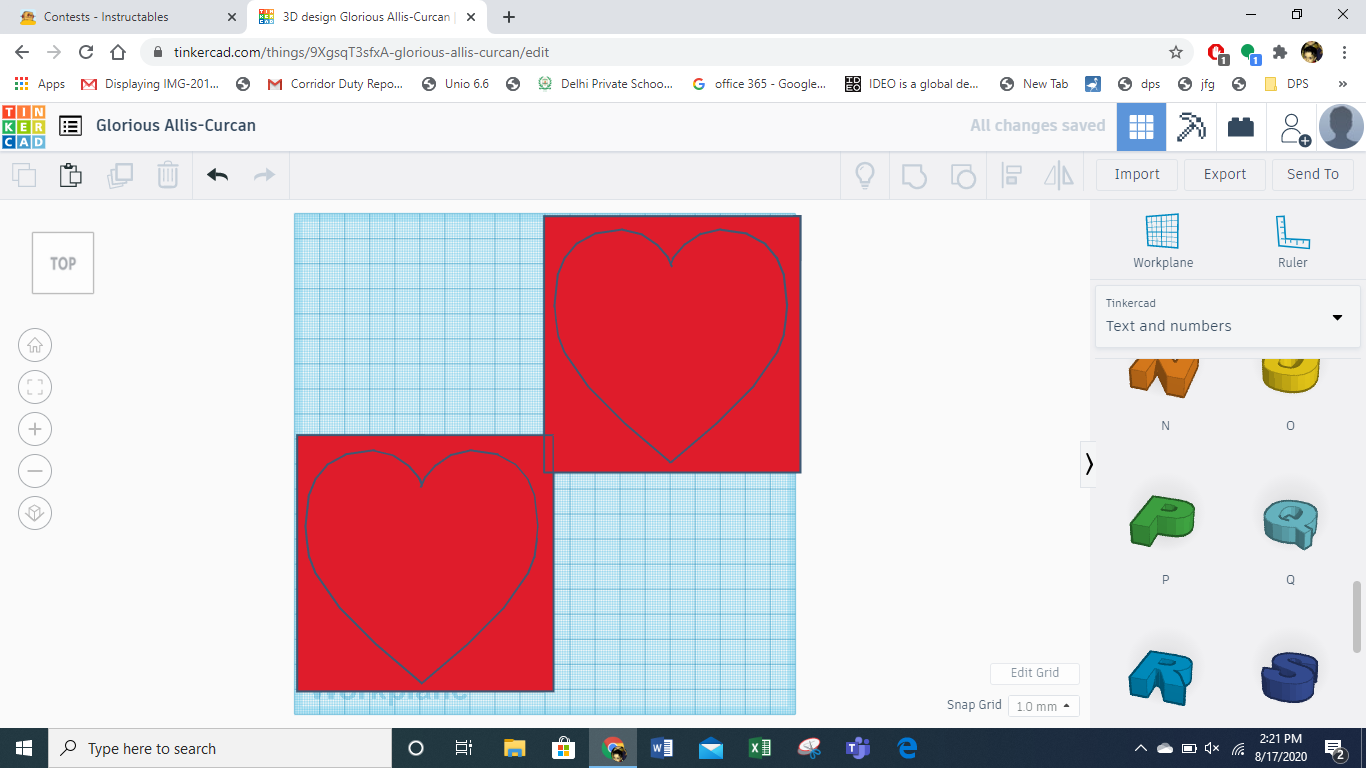Select the dark blue letter S shape

[x=1290, y=678]
